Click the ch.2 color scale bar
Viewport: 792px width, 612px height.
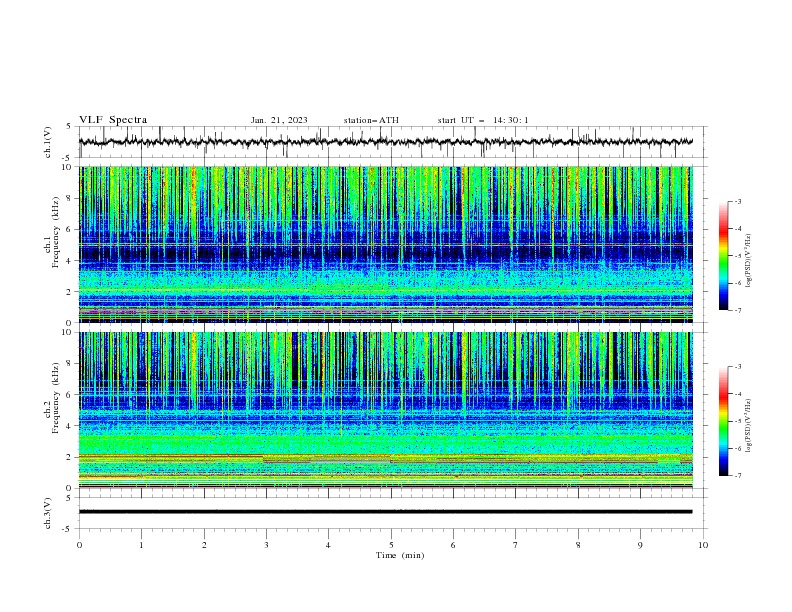coord(724,421)
